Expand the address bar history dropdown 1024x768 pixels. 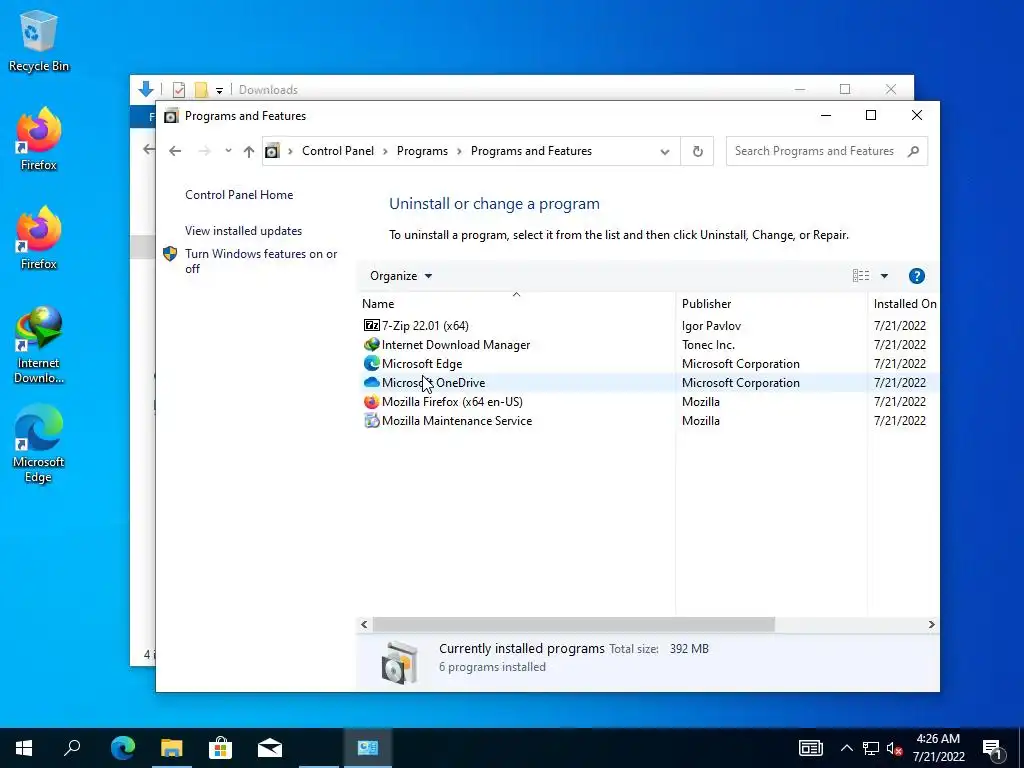[x=664, y=152]
